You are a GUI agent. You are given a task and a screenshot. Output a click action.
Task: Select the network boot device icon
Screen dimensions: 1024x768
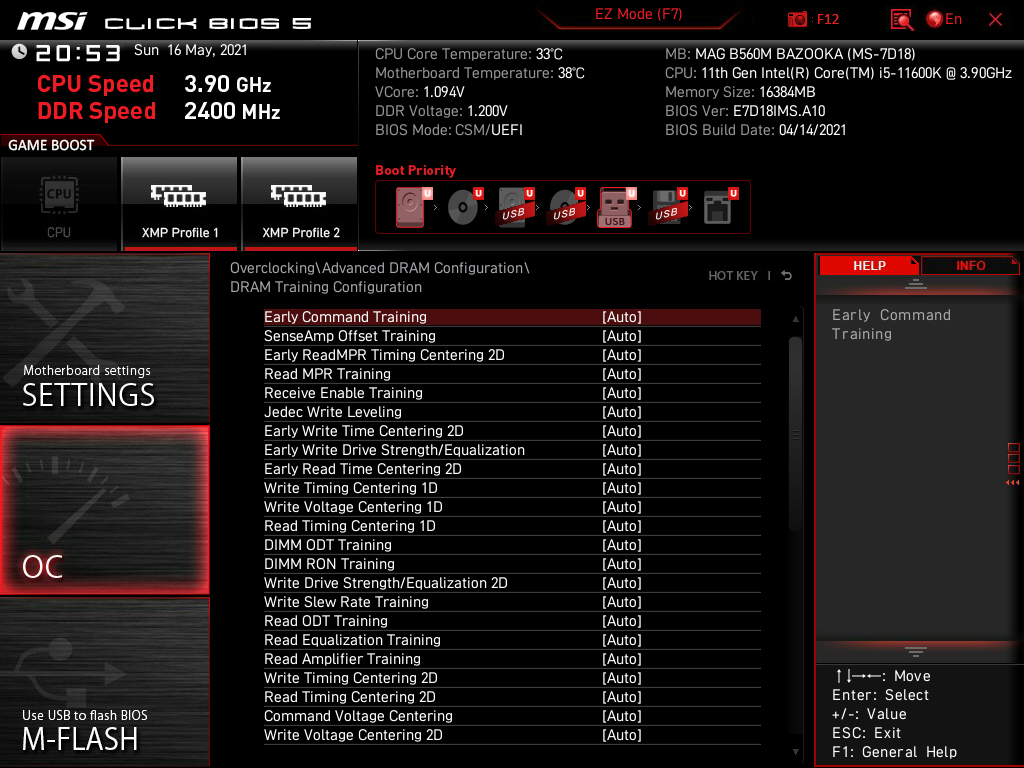(720, 207)
